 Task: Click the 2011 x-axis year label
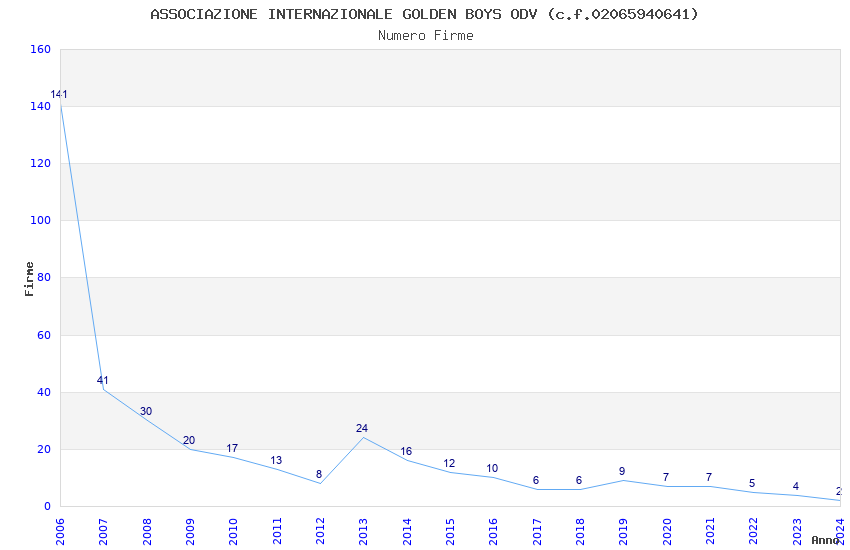point(276,531)
